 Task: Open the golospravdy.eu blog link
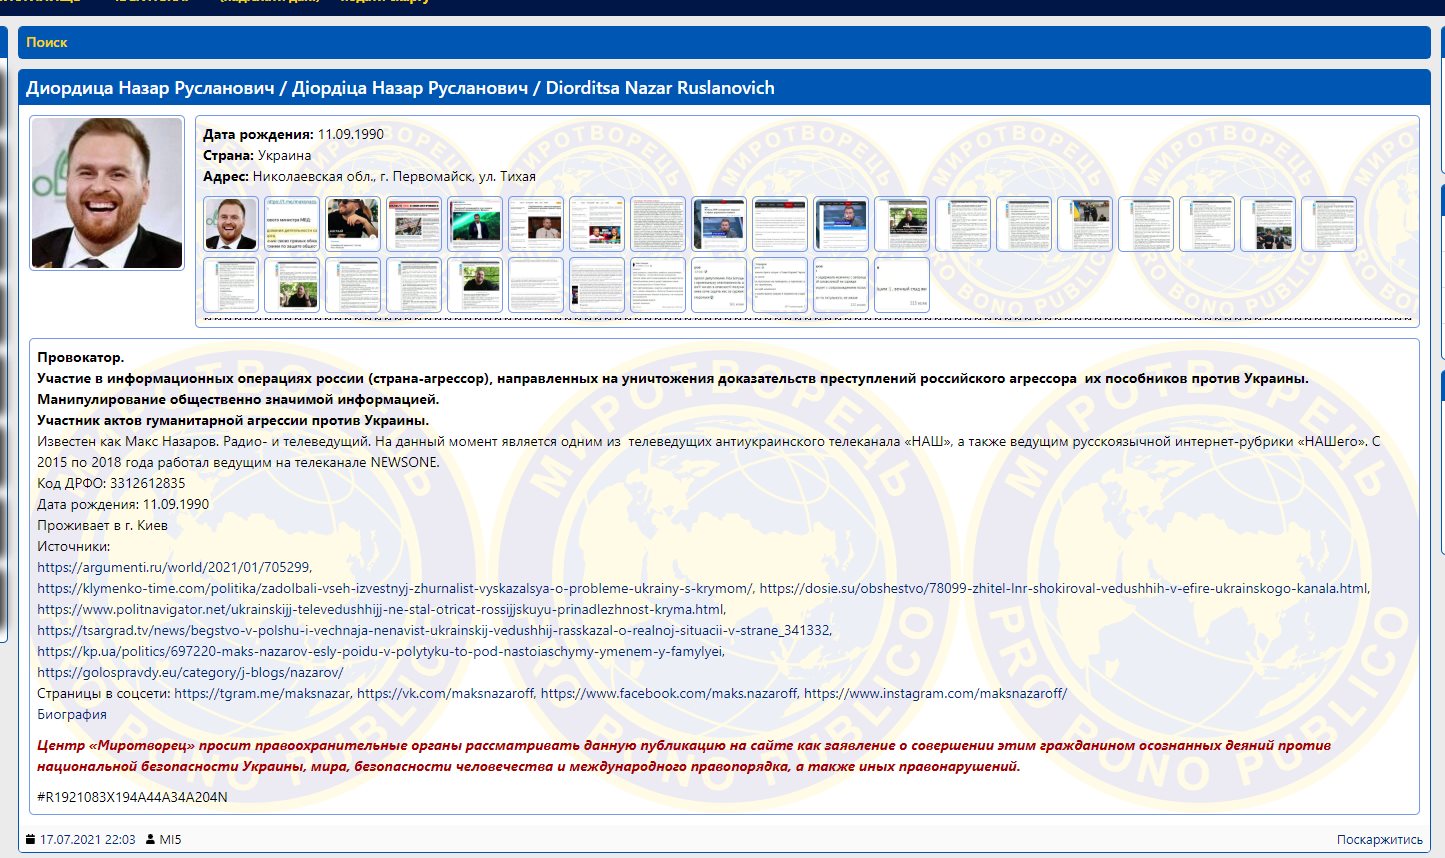point(190,672)
